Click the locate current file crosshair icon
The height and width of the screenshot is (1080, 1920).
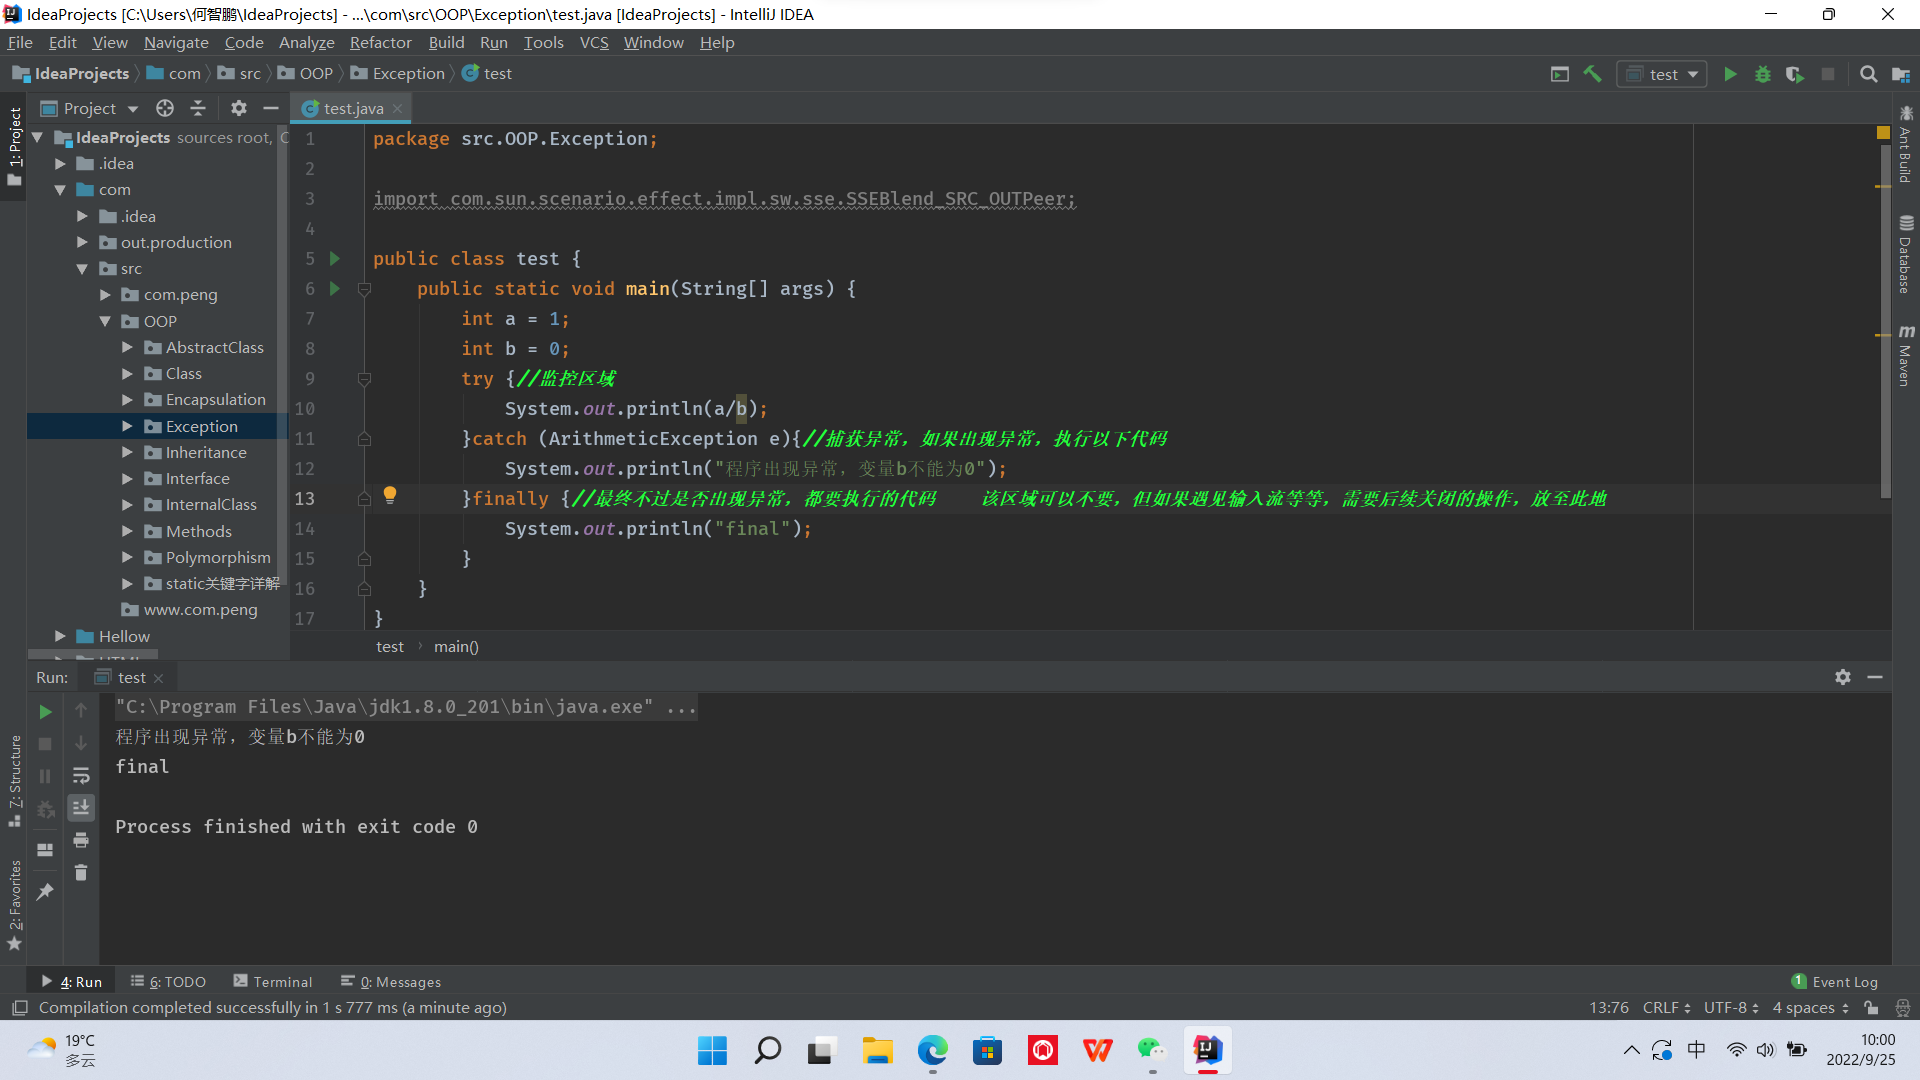click(x=165, y=108)
